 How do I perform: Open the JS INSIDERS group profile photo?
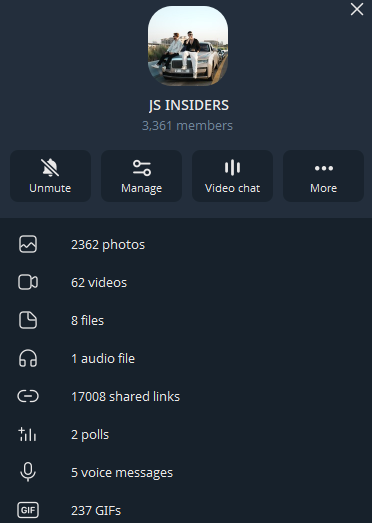[188, 46]
